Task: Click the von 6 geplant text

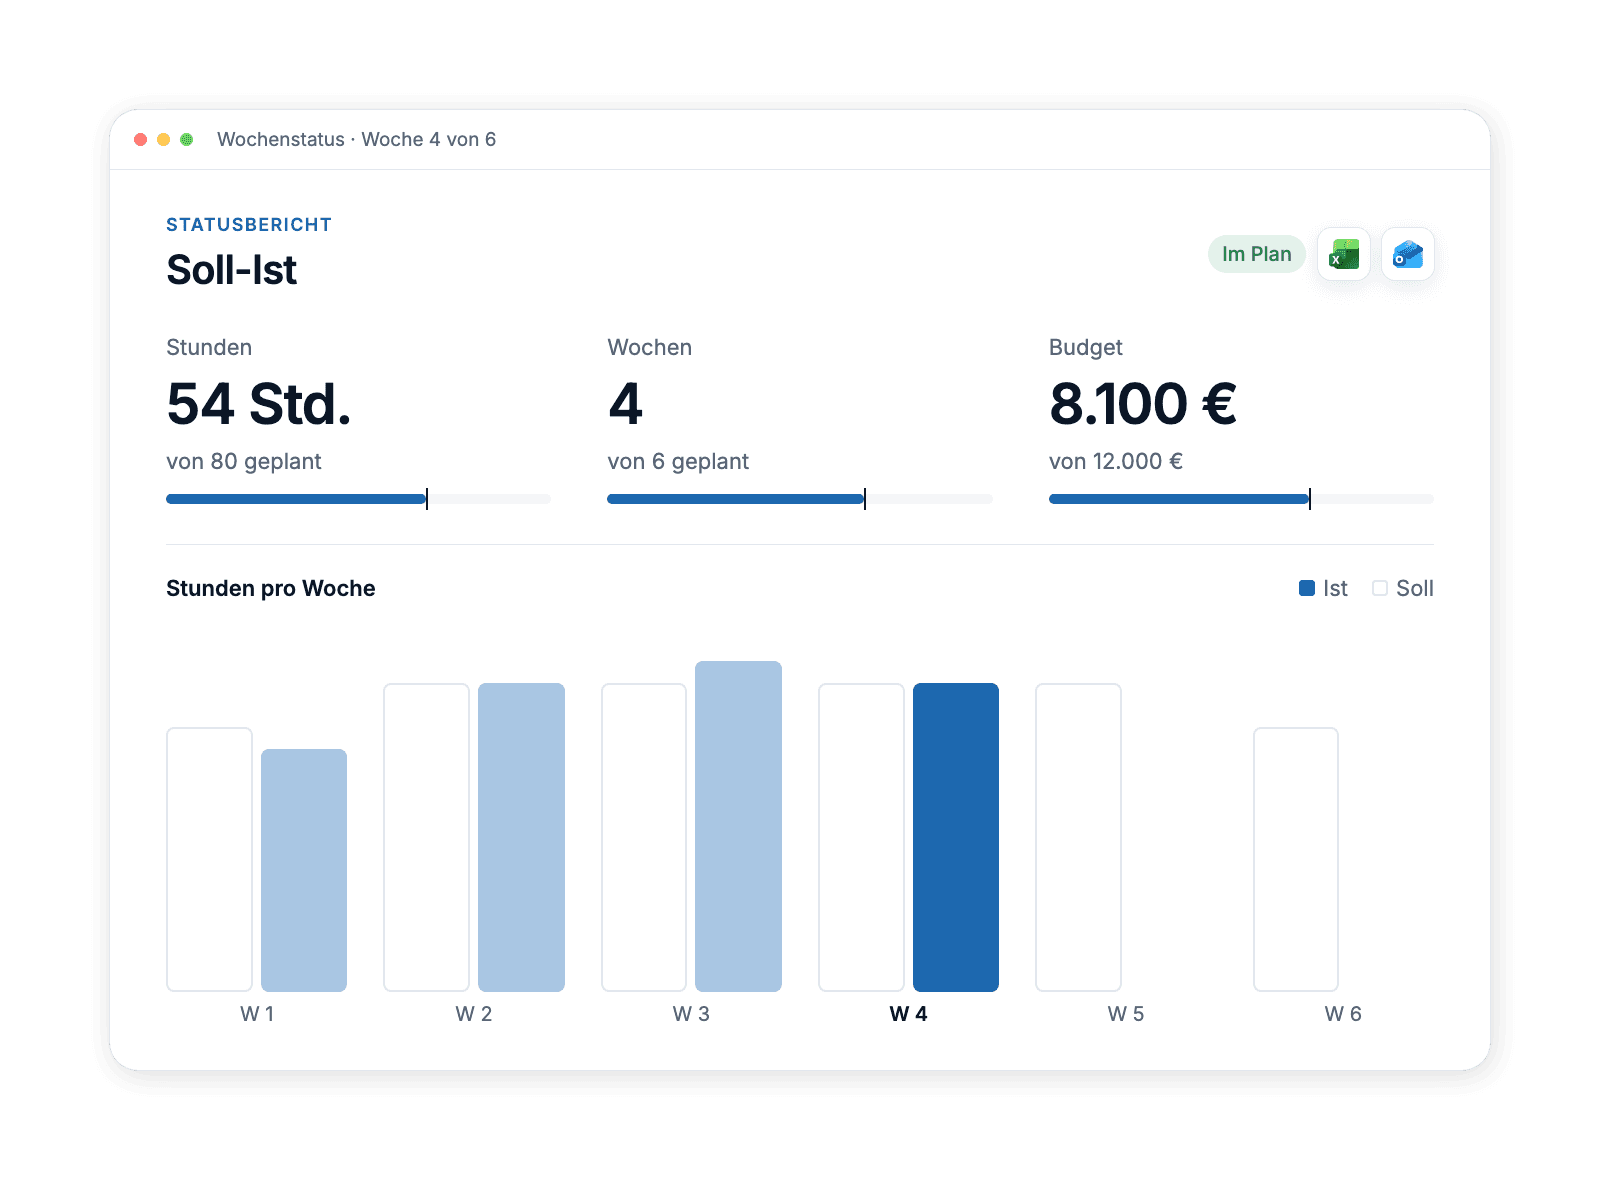Action: pos(678,461)
